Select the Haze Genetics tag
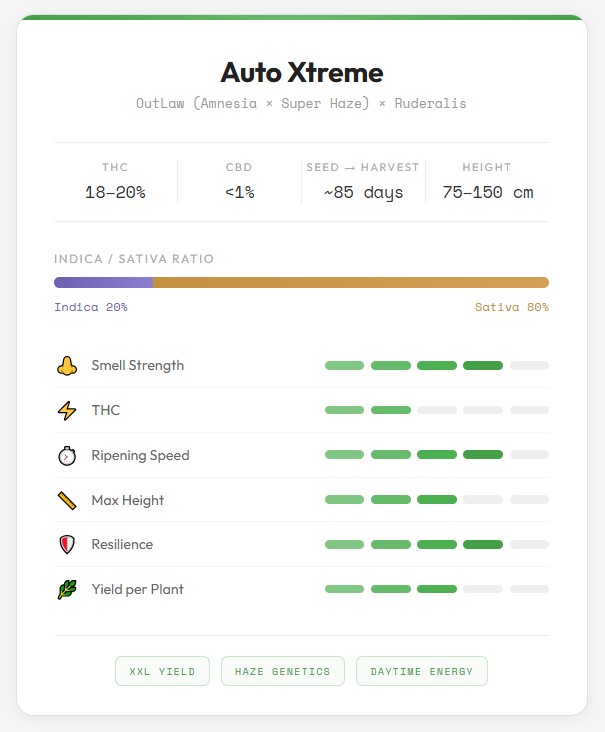 coord(282,671)
